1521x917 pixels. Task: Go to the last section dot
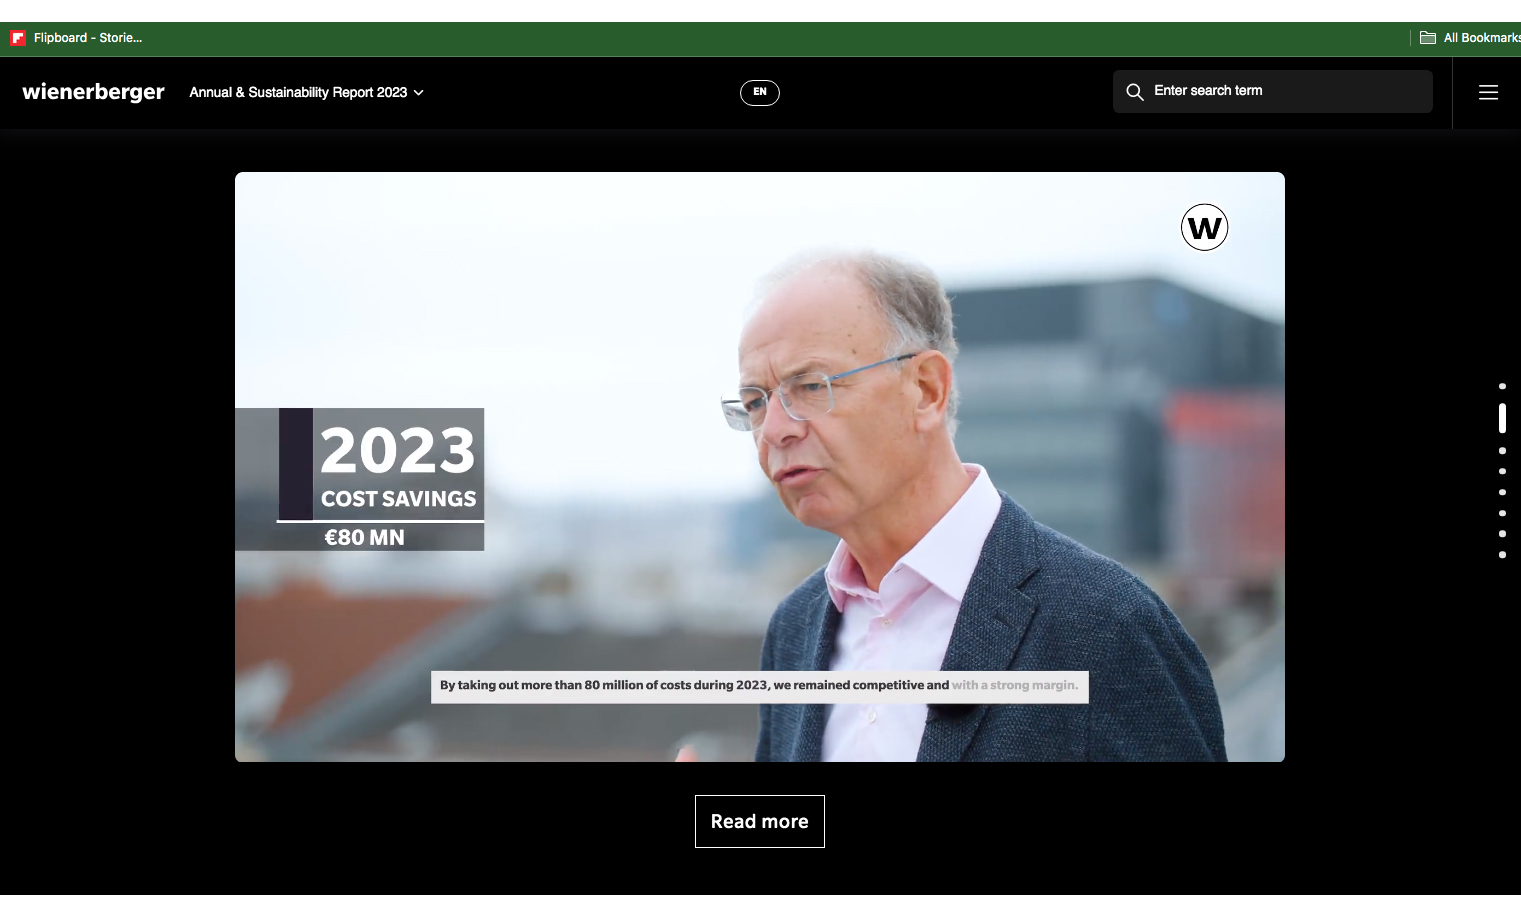pos(1502,554)
